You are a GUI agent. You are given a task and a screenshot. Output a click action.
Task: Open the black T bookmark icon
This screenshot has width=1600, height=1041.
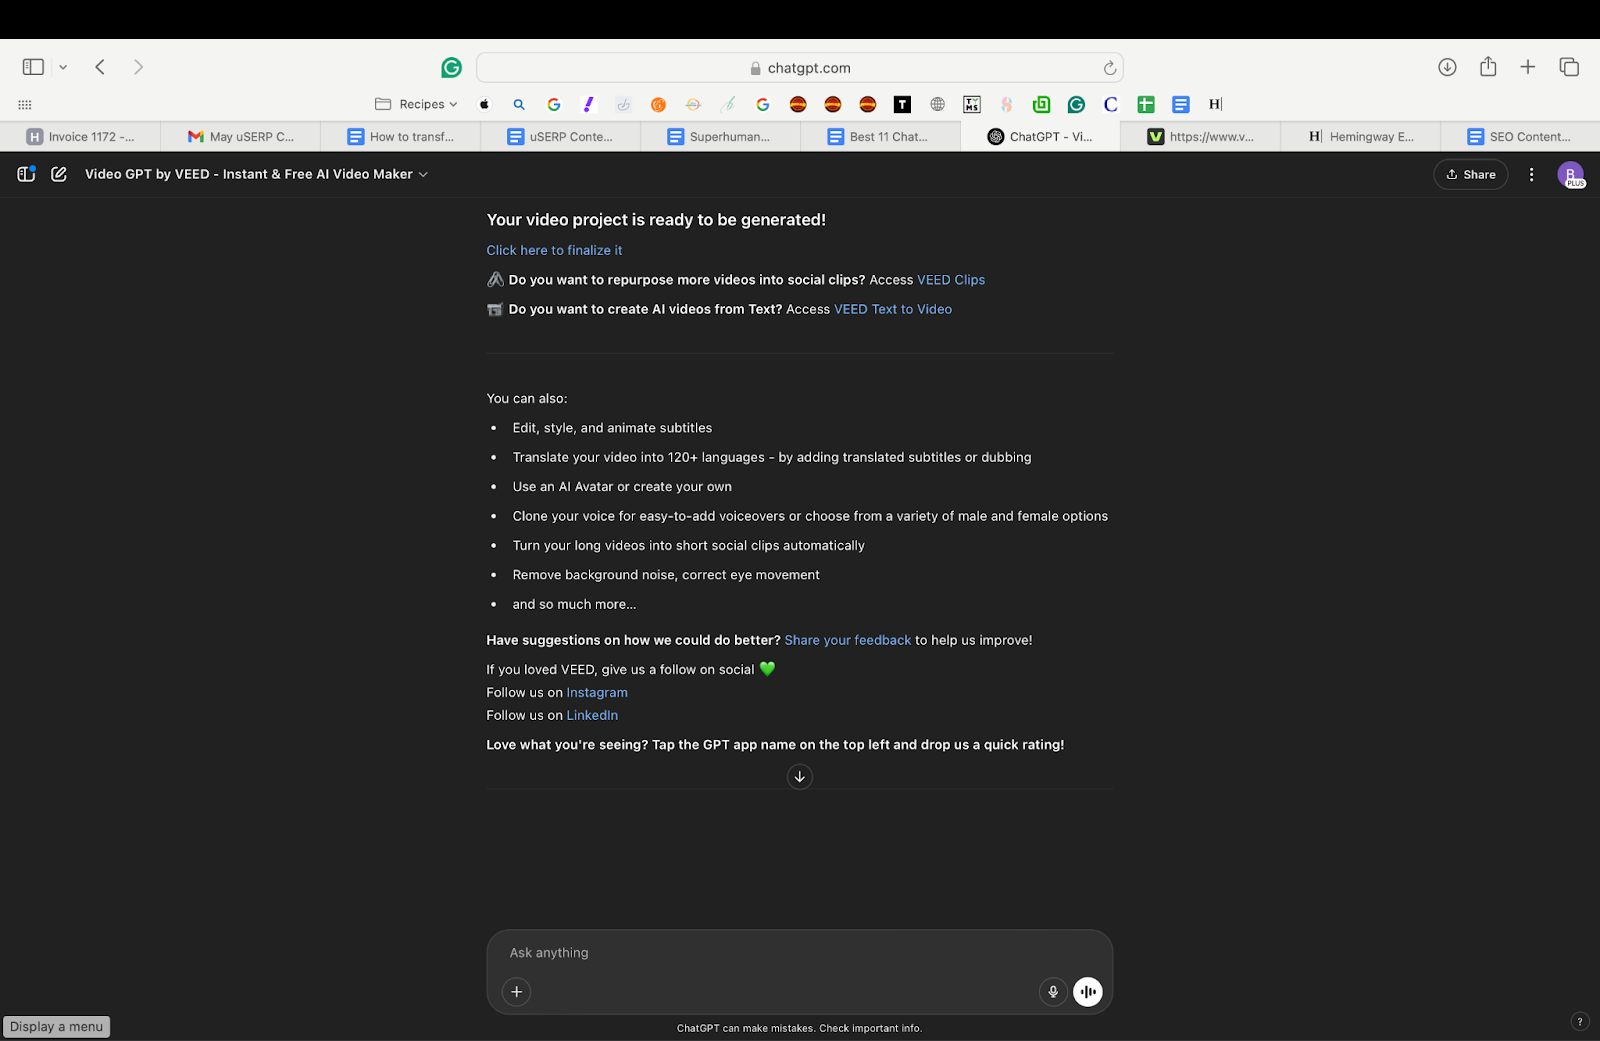pyautogui.click(x=902, y=104)
